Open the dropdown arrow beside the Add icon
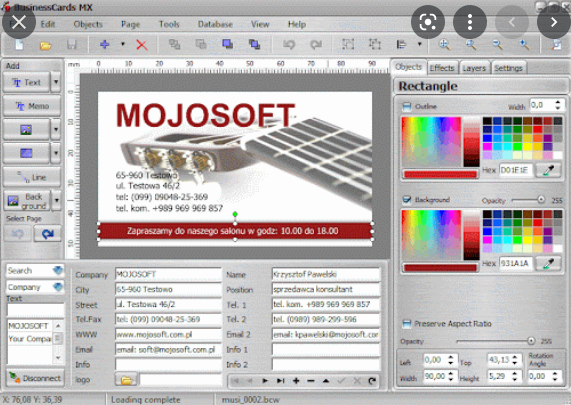This screenshot has height=405, width=571. click(x=123, y=44)
